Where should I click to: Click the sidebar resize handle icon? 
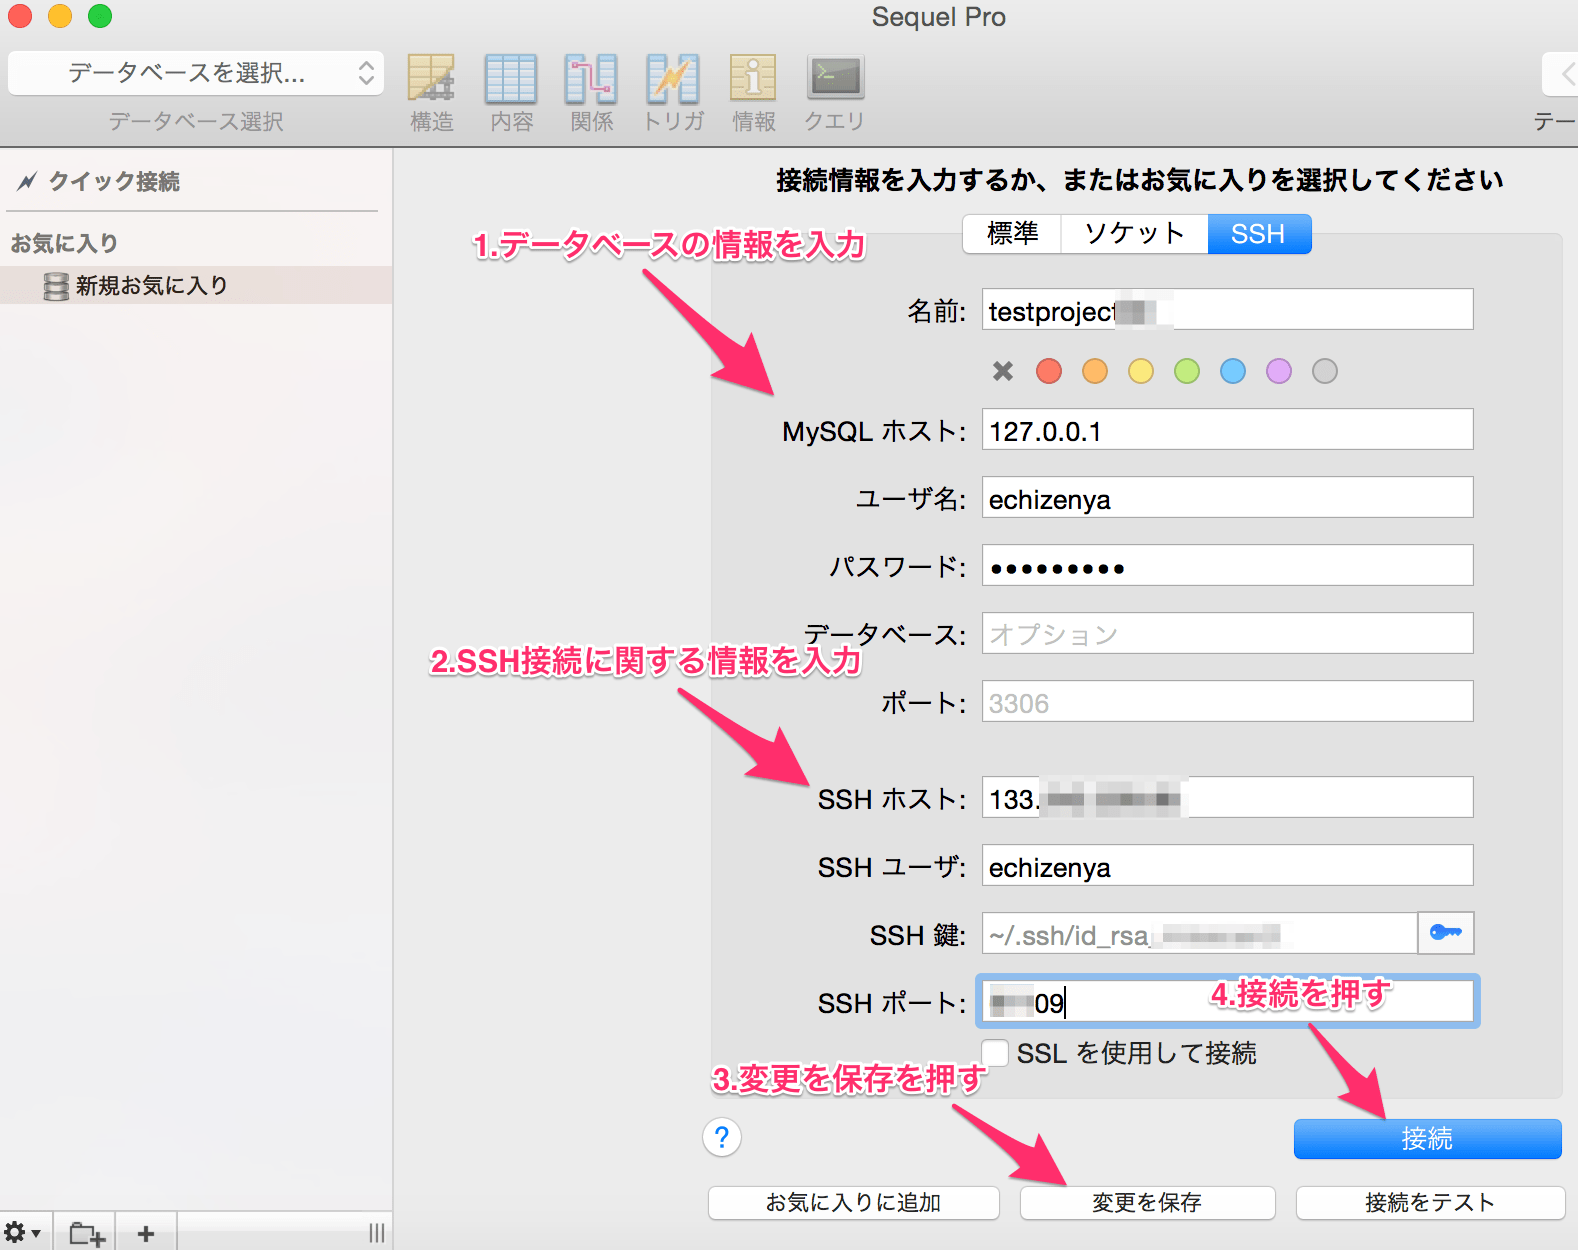[376, 1233]
